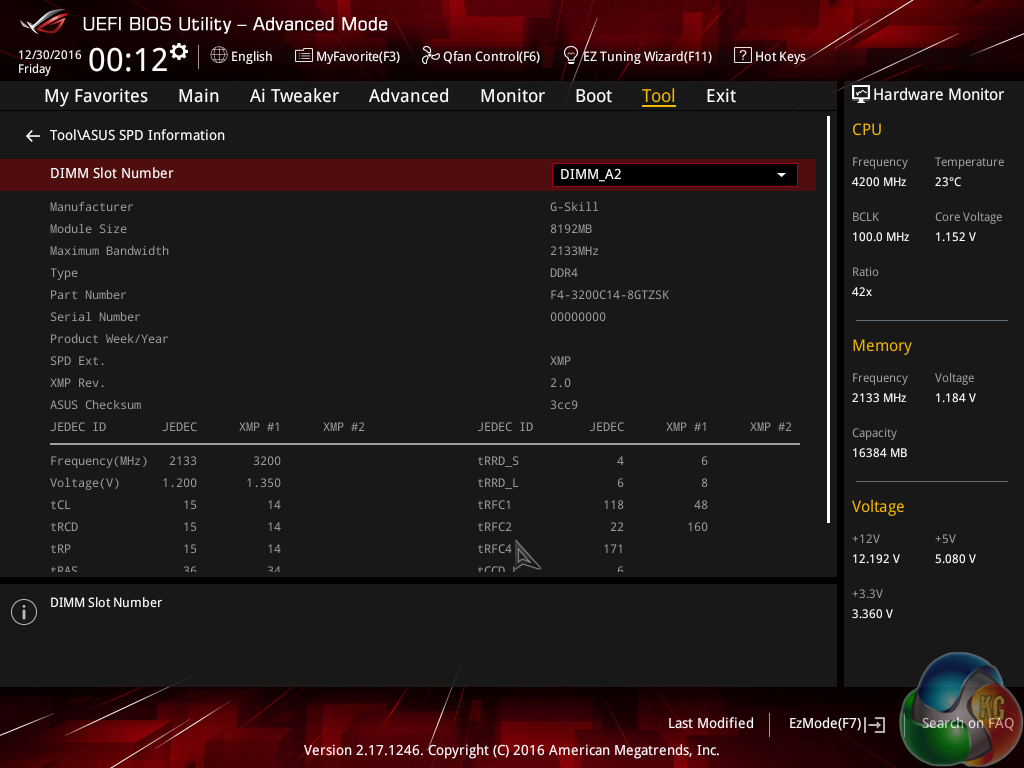Click the MyFavorite list icon
The image size is (1024, 768).
coord(304,56)
